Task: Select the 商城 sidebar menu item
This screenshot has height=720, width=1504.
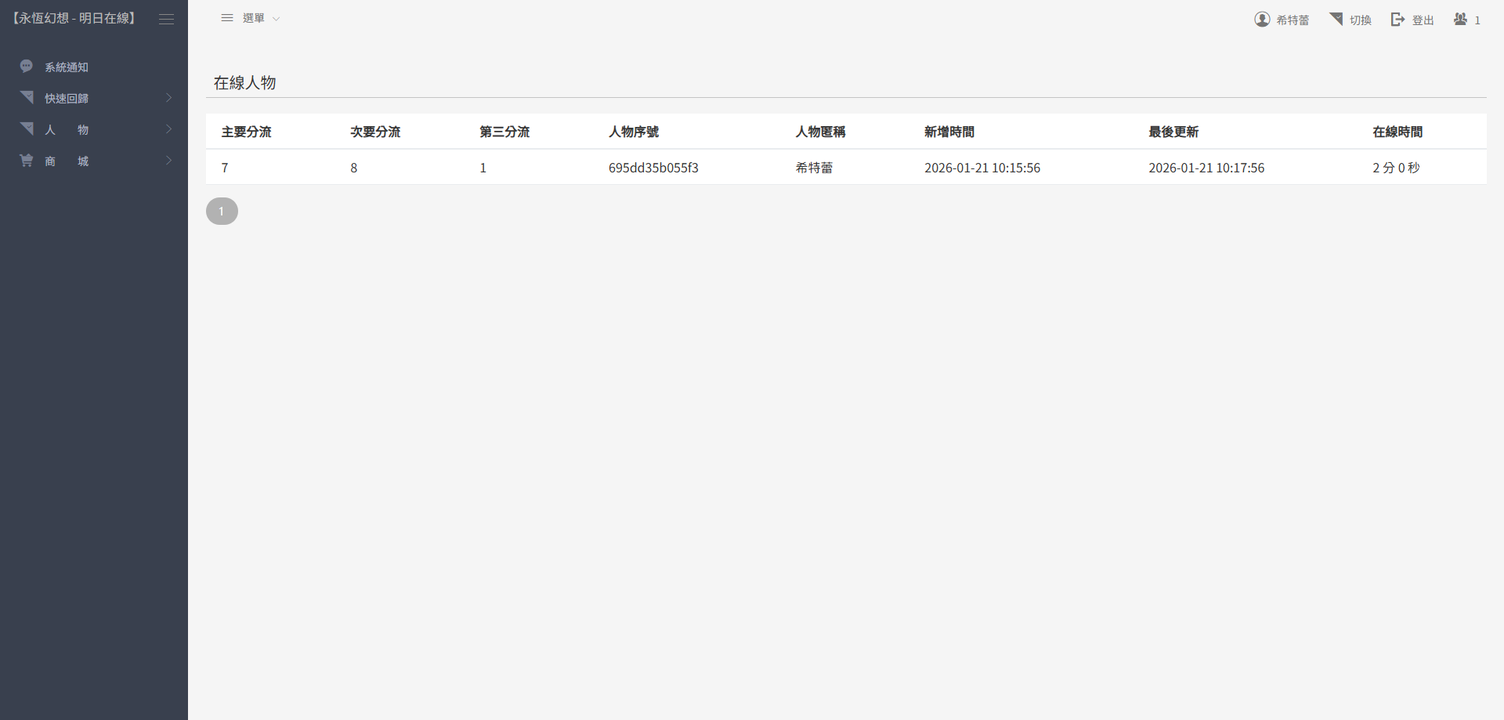Action: pos(66,161)
